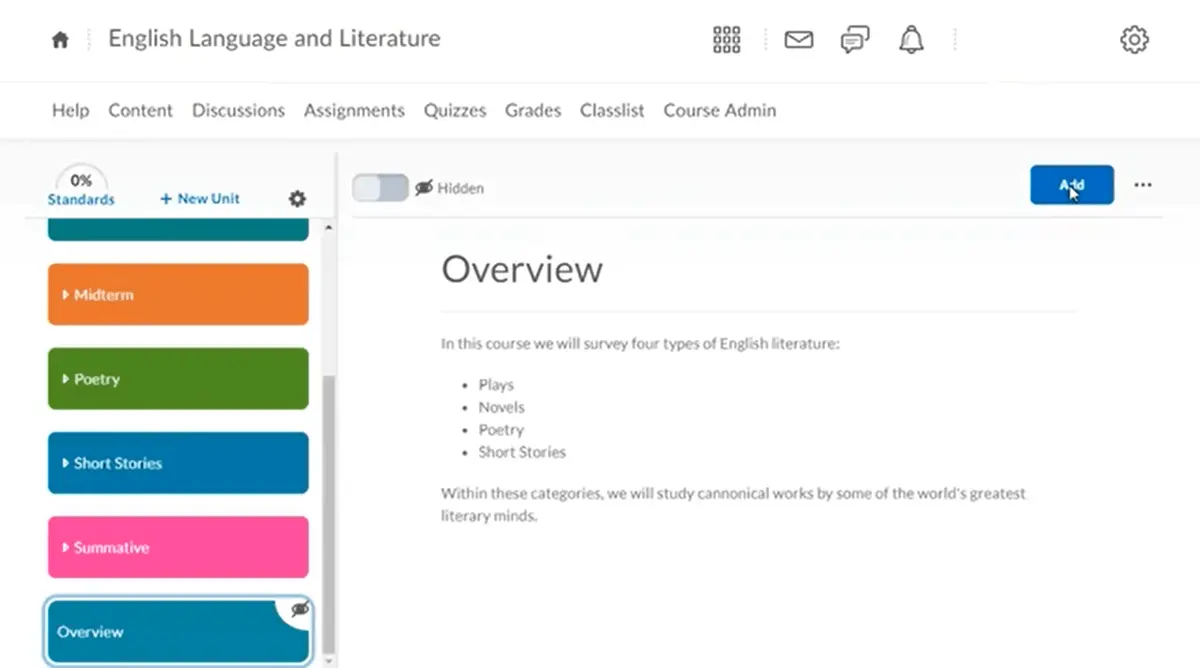Viewport: 1200px width, 668px height.
Task: Open subscription alerts chat bubble icon
Action: click(855, 40)
